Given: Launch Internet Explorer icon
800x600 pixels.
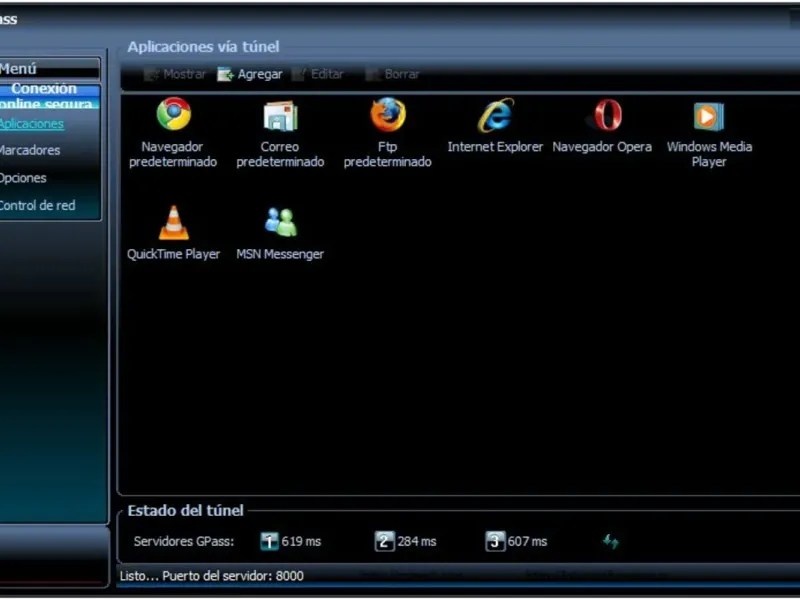Looking at the screenshot, I should [x=495, y=116].
